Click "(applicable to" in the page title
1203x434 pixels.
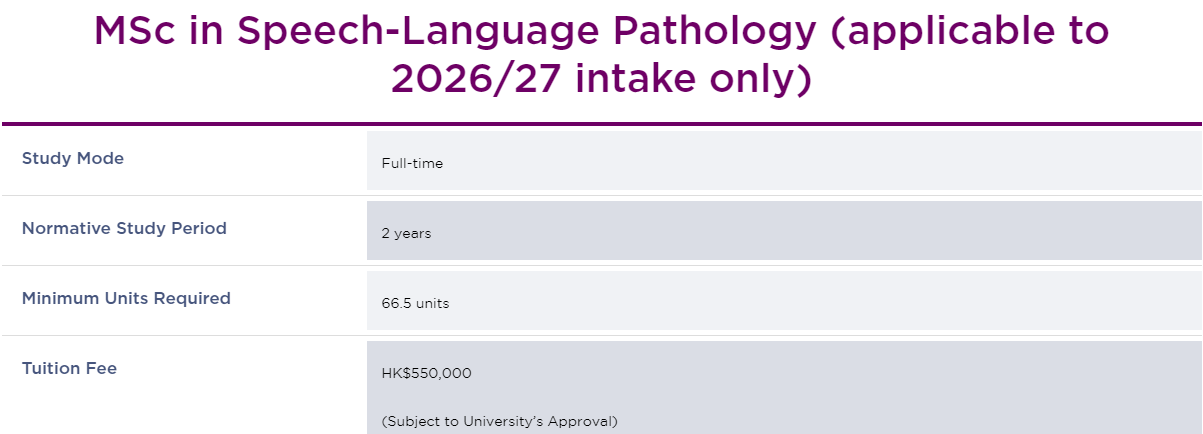pos(970,35)
